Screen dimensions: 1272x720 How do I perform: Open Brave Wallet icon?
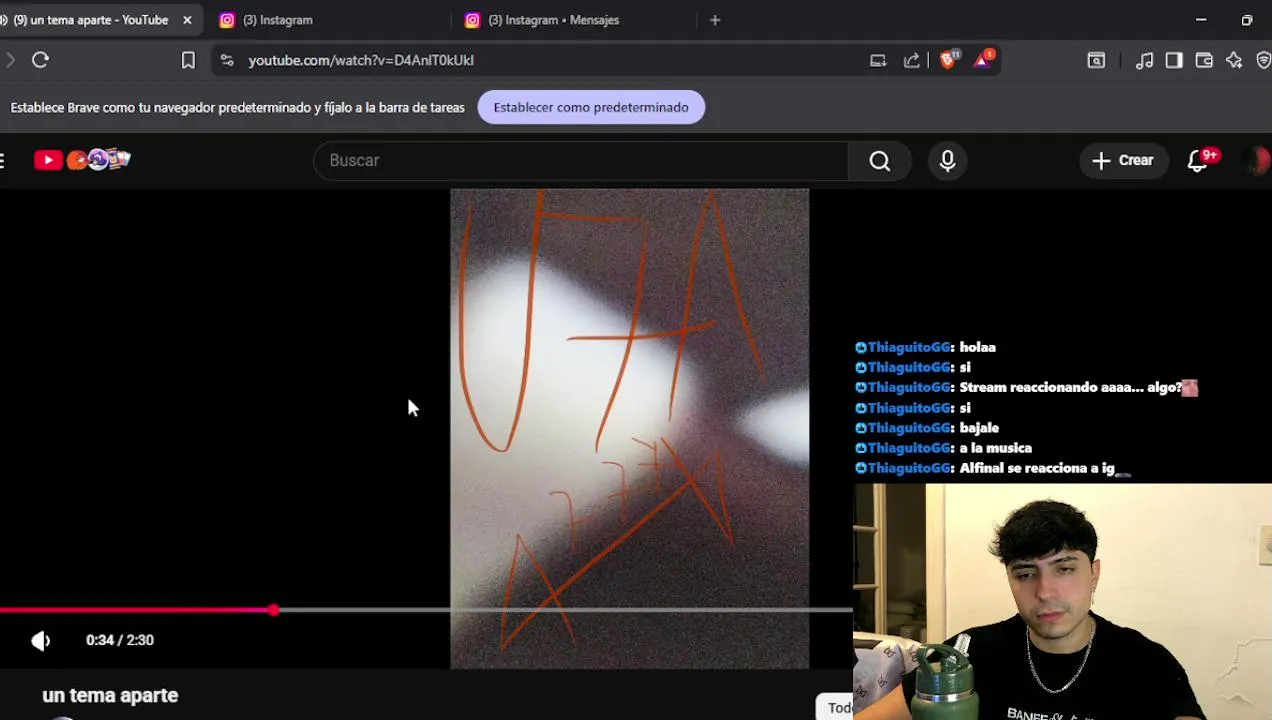pyautogui.click(x=1204, y=60)
